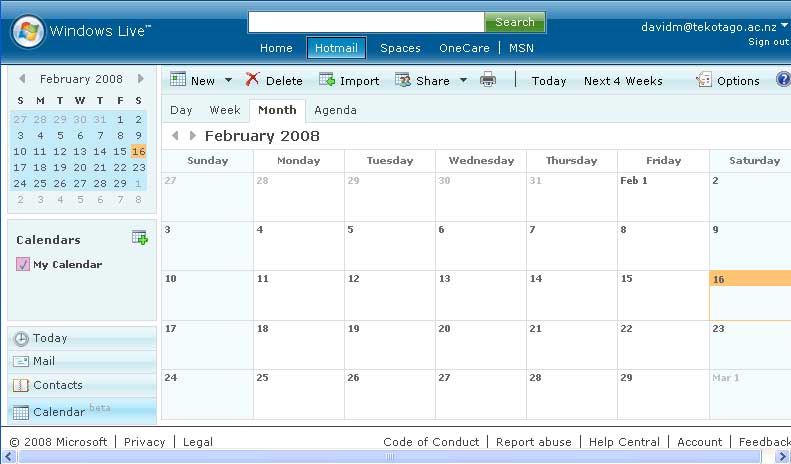Click the horizontal scrollbar thumb
The width and height of the screenshot is (791, 464).
click(x=389, y=456)
